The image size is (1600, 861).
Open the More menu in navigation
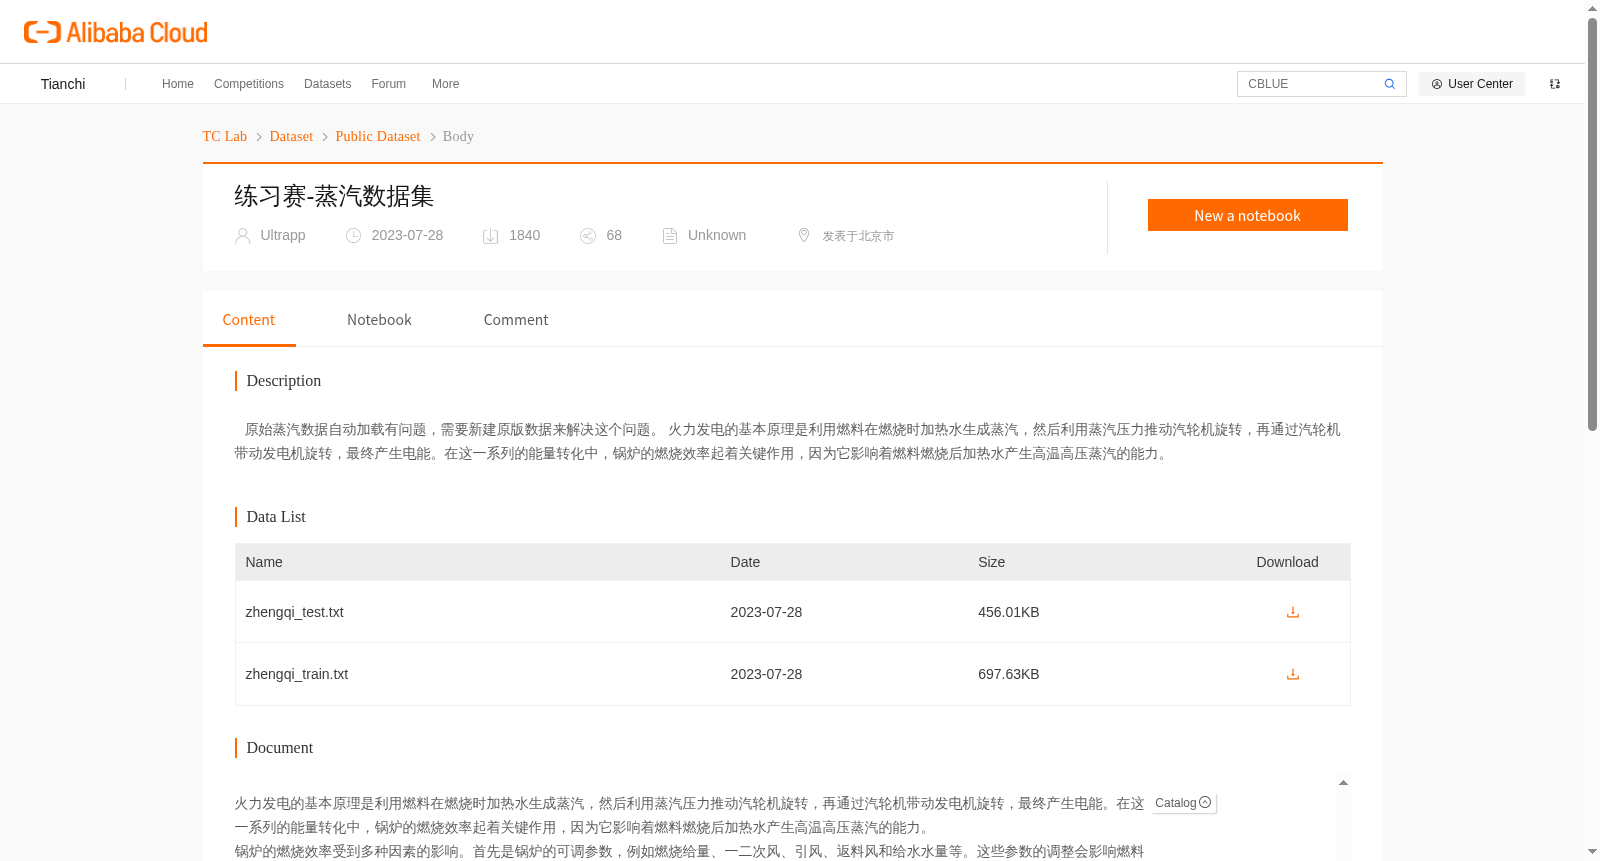[446, 84]
